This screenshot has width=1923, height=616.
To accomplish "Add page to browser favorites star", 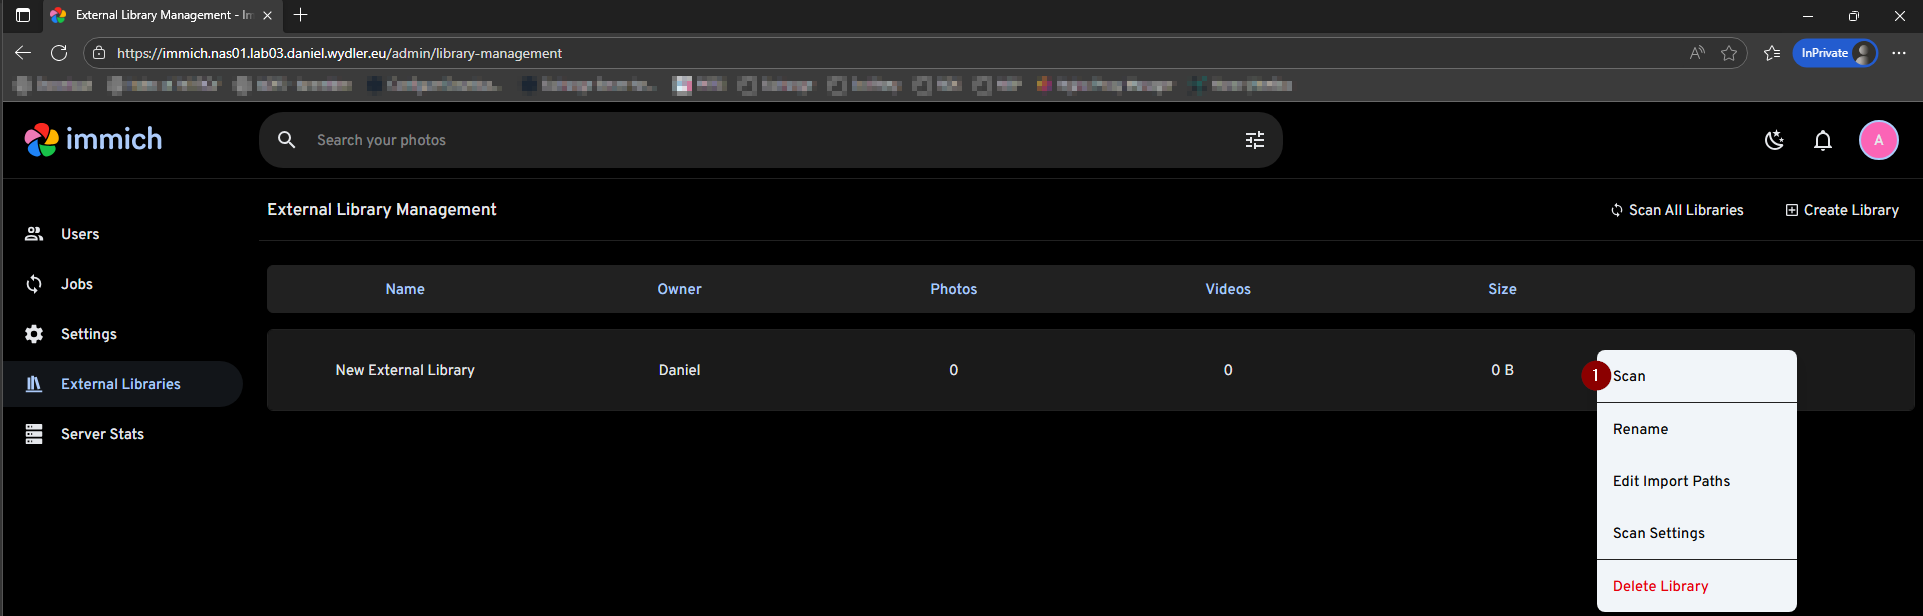I will pyautogui.click(x=1728, y=53).
